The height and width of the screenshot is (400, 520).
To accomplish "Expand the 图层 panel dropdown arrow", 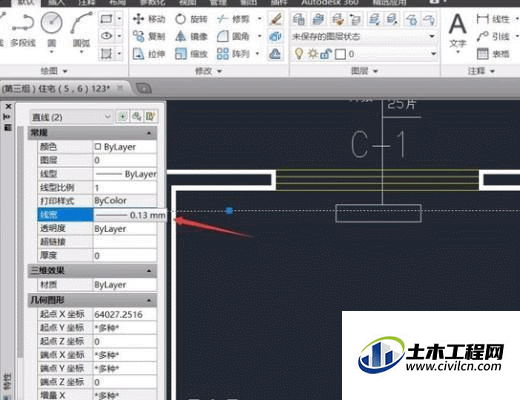I will [376, 71].
